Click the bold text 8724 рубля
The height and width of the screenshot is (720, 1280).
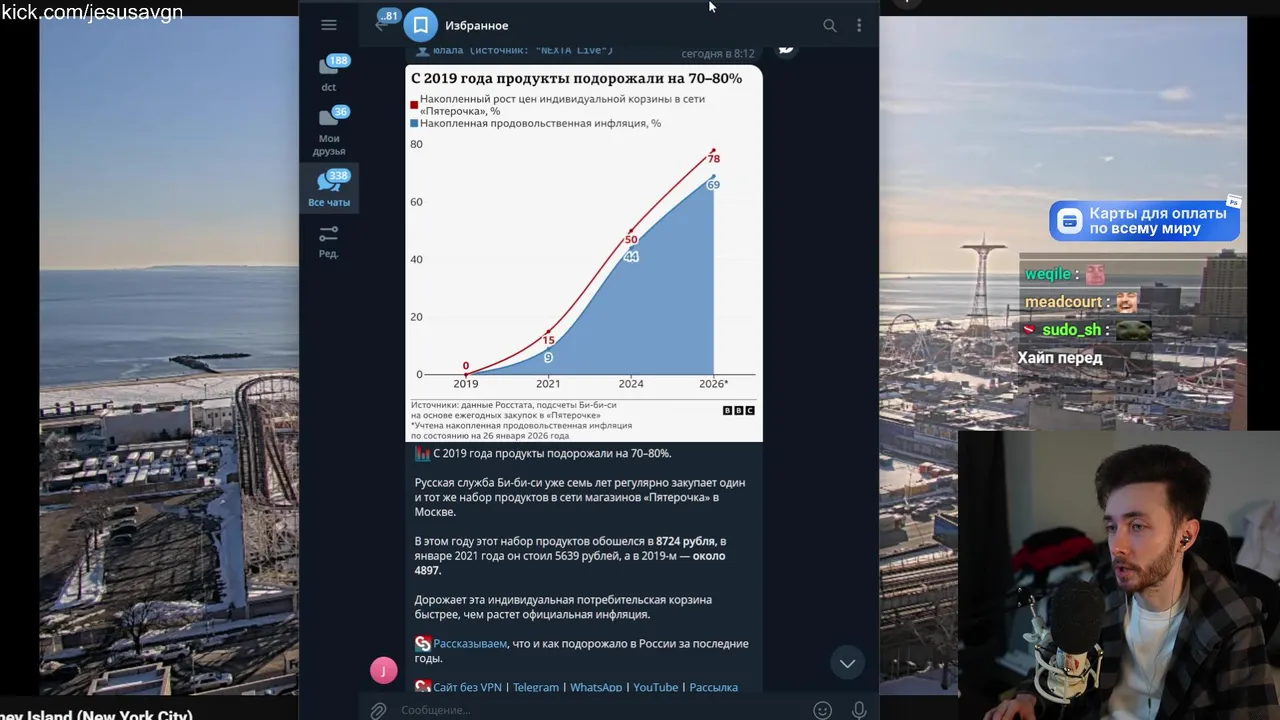(685, 541)
